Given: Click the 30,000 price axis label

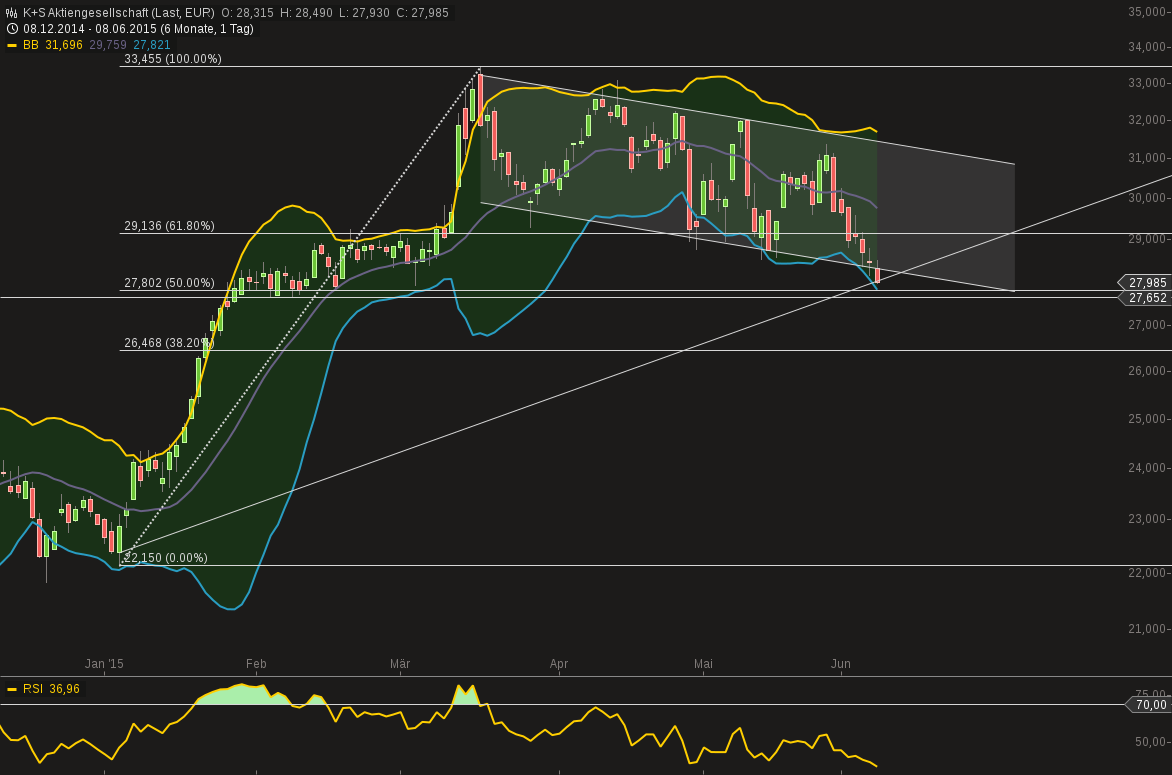Looking at the screenshot, I should click(1146, 198).
